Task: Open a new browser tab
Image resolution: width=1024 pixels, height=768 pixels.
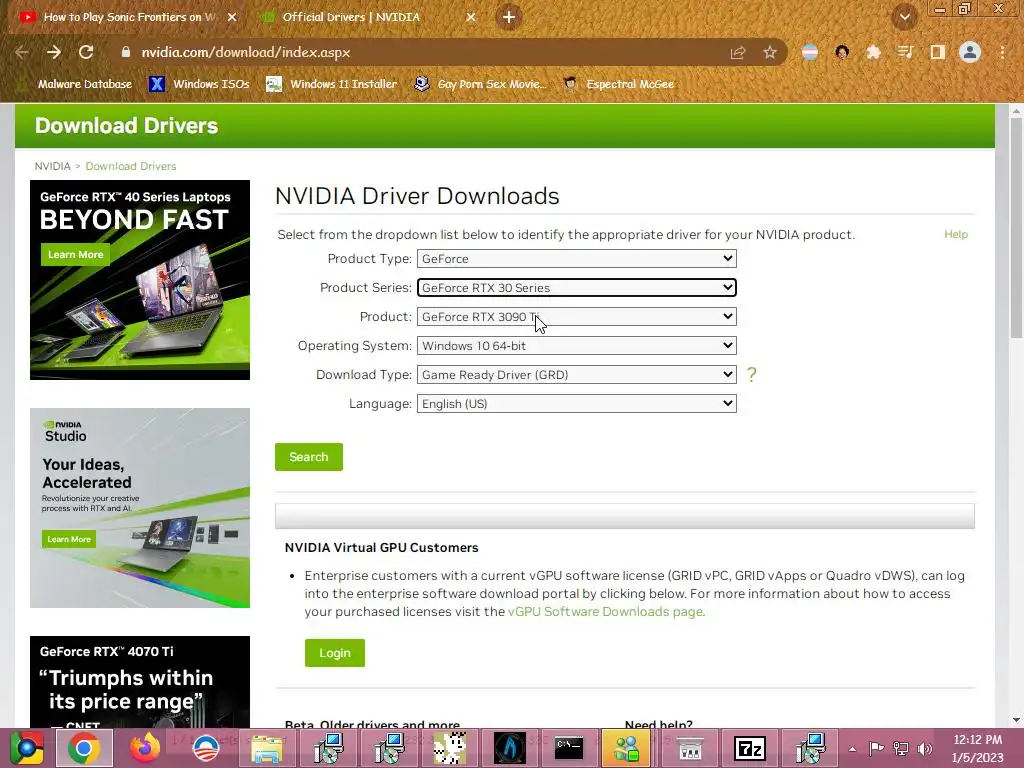Action: click(x=509, y=17)
